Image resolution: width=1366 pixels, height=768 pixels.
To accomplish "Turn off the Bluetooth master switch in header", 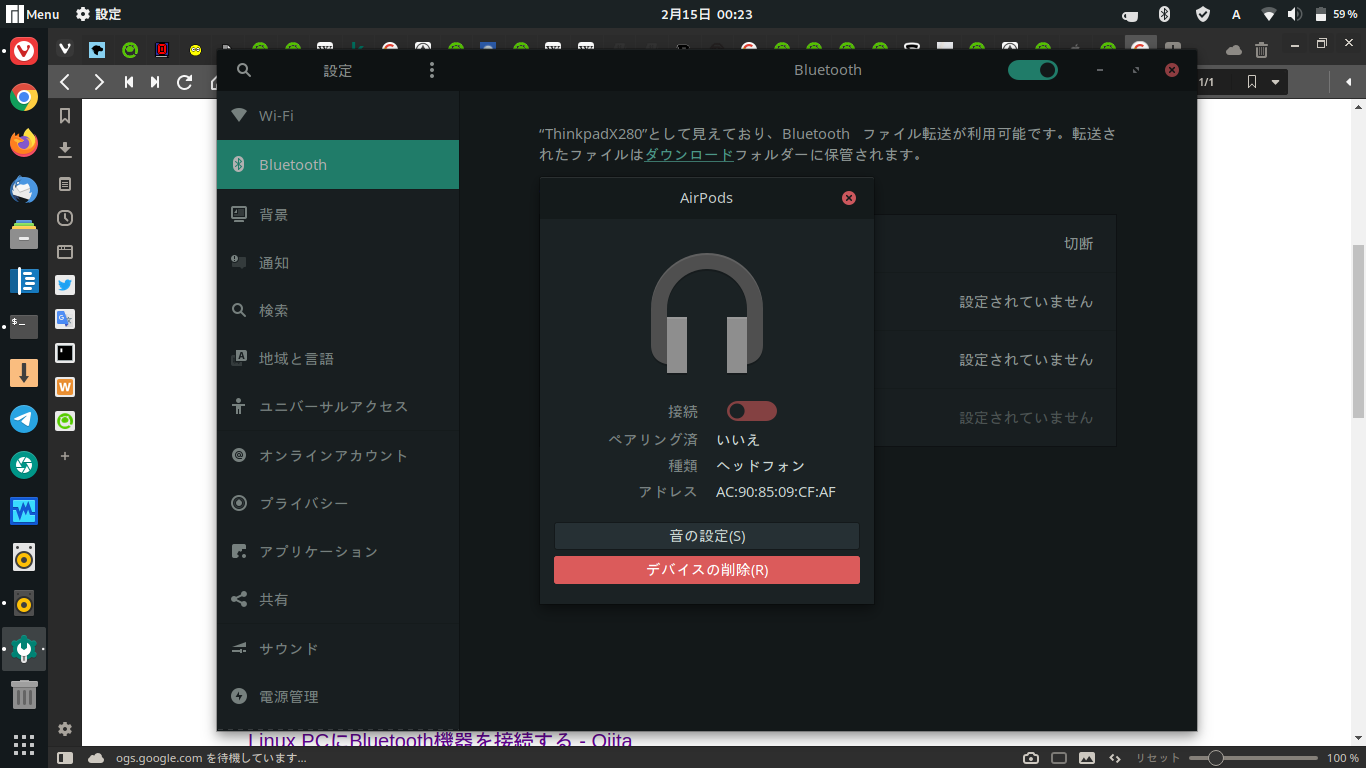I will tap(1032, 70).
